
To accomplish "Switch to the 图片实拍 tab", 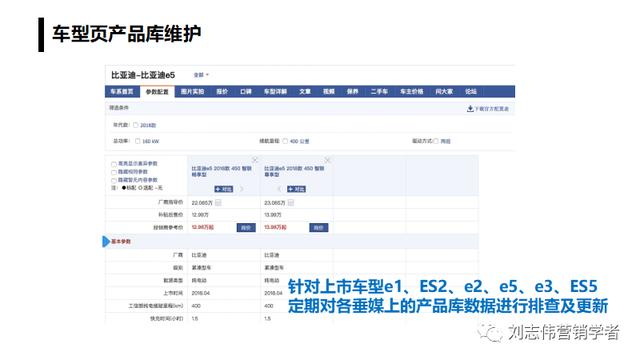I will click(x=192, y=91).
